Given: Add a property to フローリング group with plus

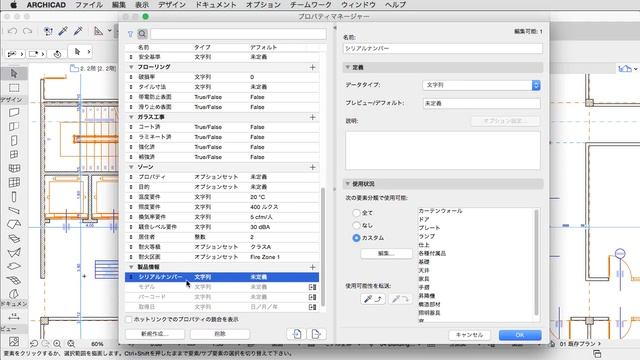Looking at the screenshot, I should 313,67.
